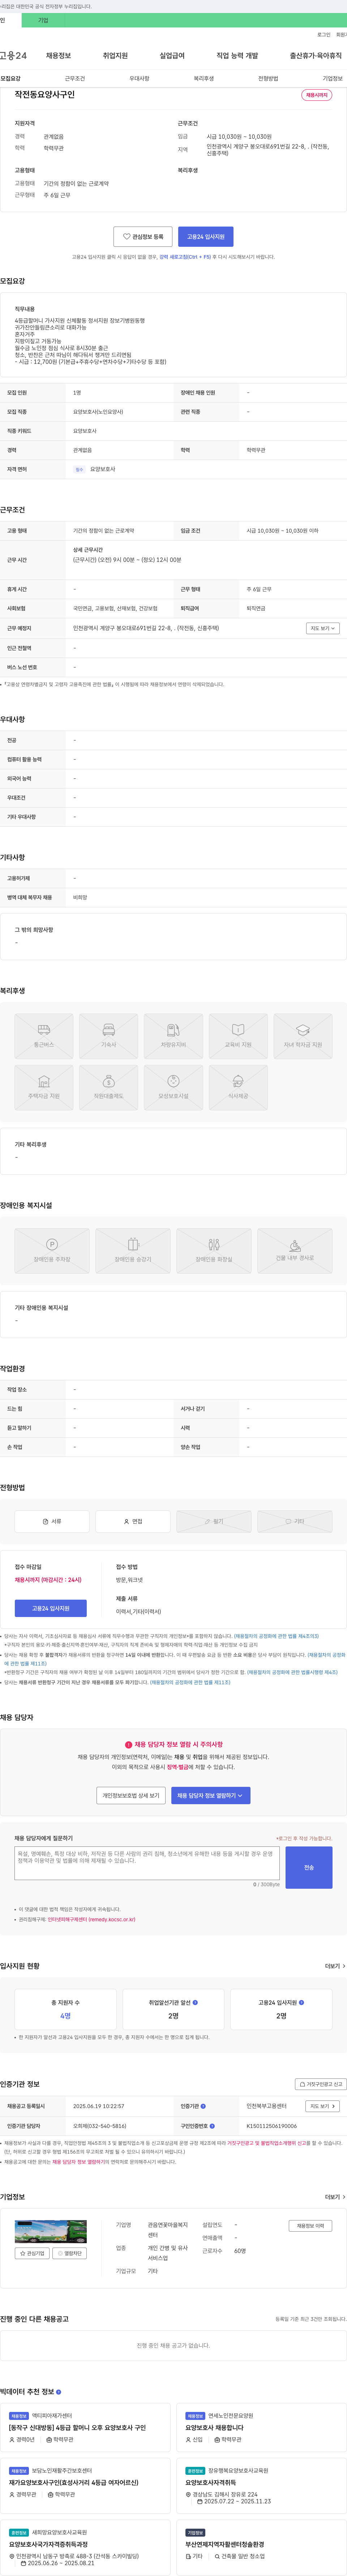Screen dimensions: 347x2576
Task: Jump to the 기업정보 section tab
Action: pos(332,78)
